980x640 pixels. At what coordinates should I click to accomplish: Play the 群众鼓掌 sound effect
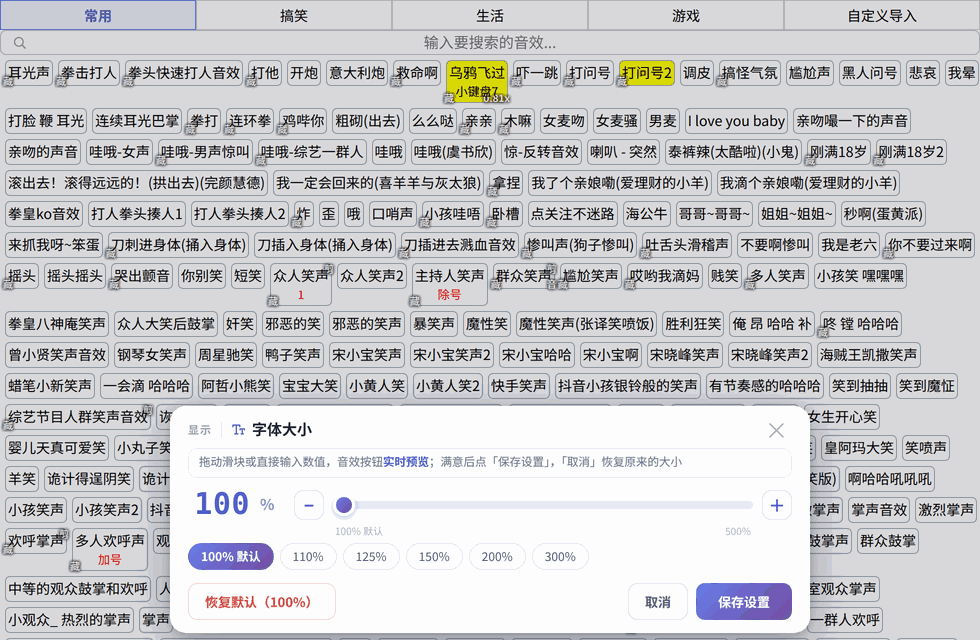pos(888,541)
